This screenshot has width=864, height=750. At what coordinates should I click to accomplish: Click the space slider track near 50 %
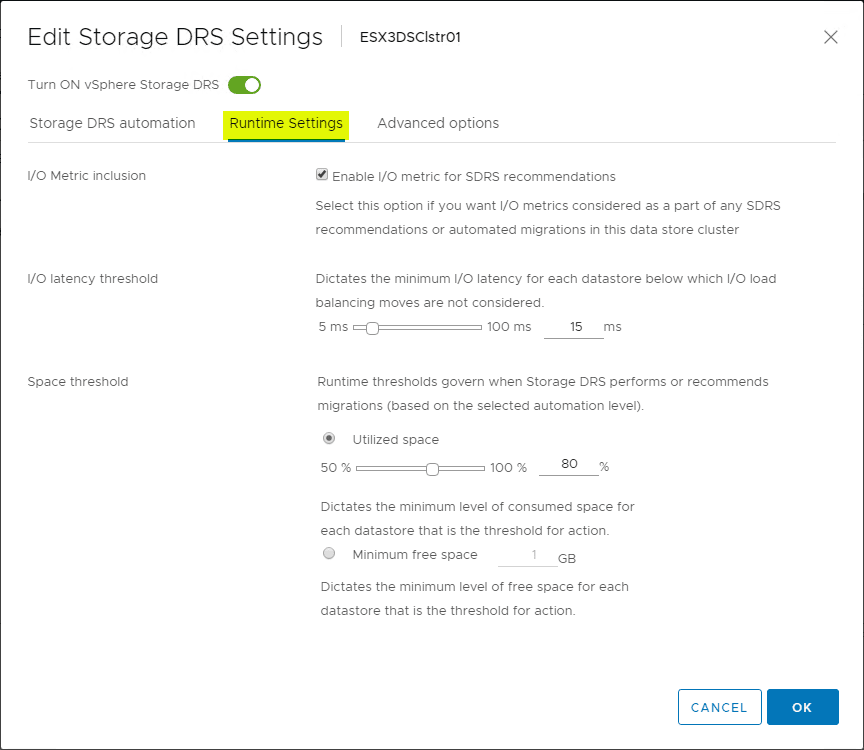tap(362, 468)
